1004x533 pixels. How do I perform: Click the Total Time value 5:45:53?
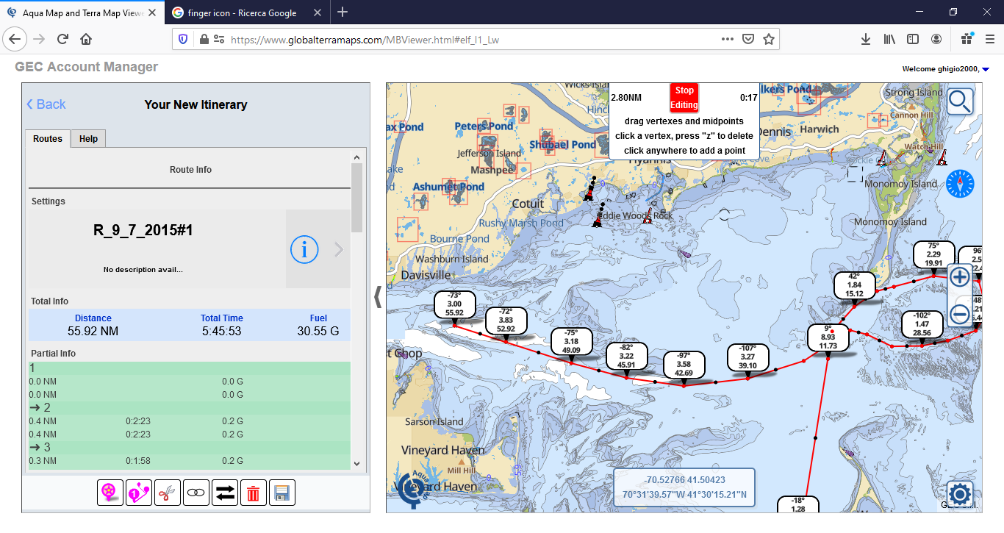(x=222, y=331)
